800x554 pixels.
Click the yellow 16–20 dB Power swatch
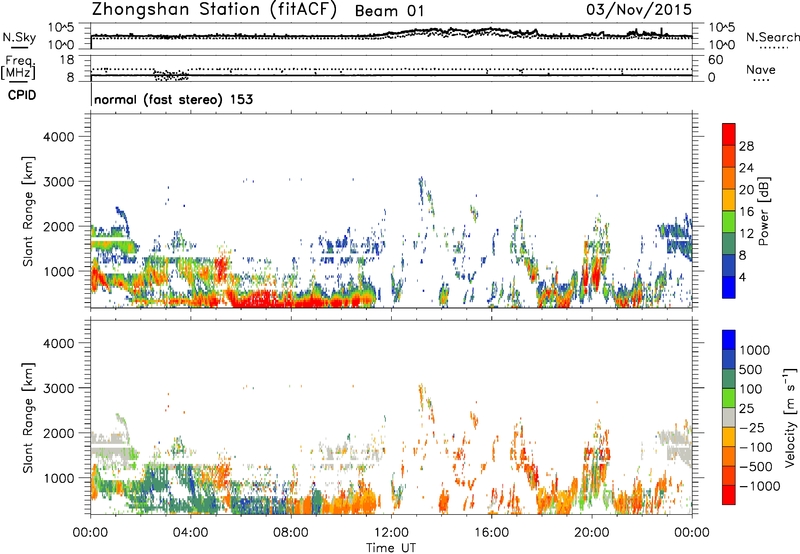(729, 200)
